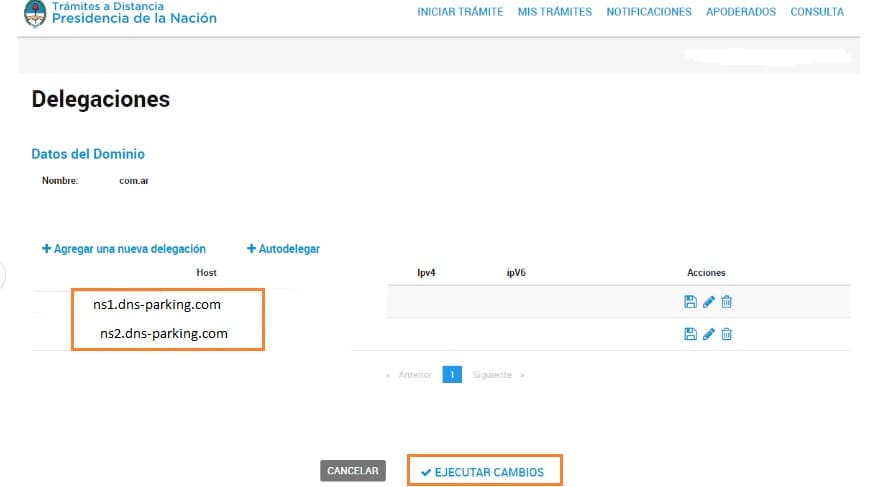Open the Consulta menu item
The width and height of the screenshot is (884, 487).
click(x=816, y=12)
